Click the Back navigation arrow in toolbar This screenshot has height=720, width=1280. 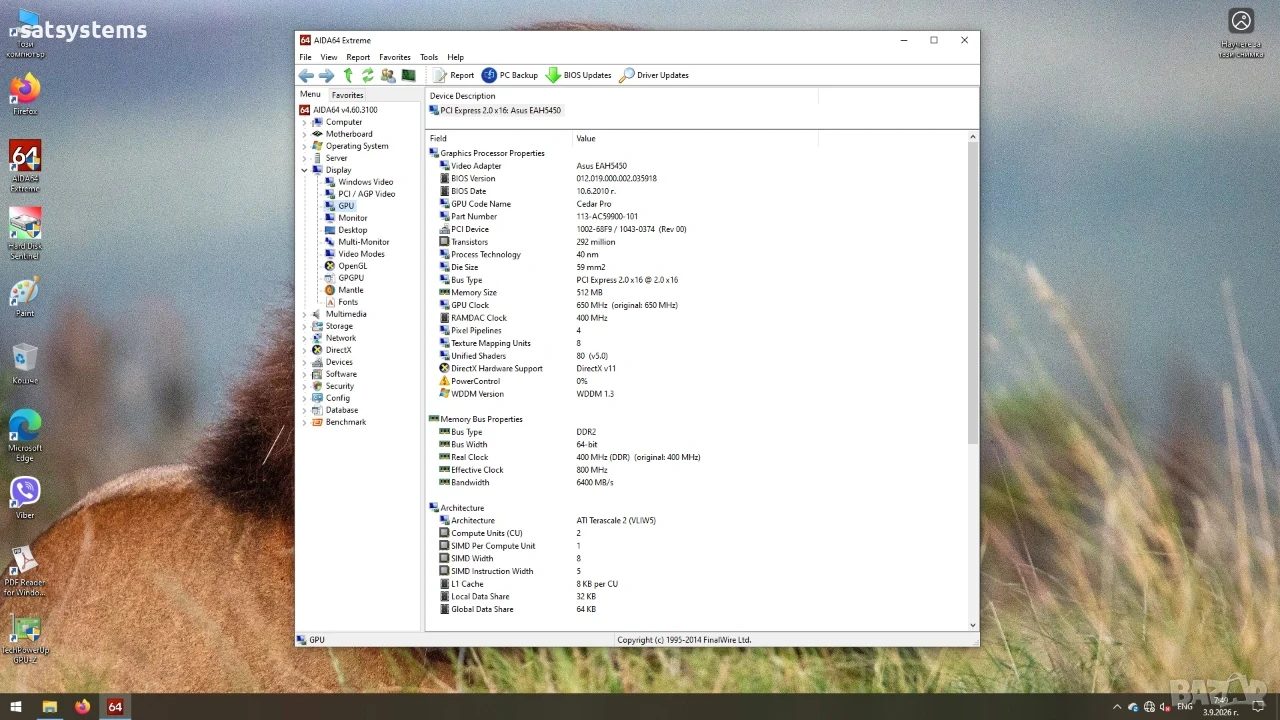tap(306, 75)
